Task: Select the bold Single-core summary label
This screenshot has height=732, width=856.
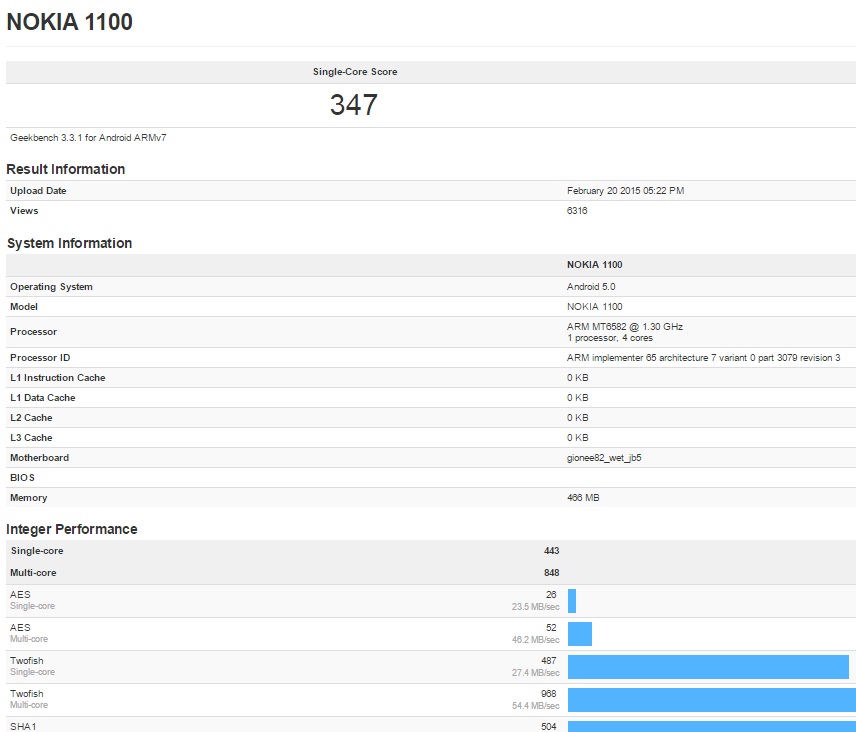Action: 37,551
